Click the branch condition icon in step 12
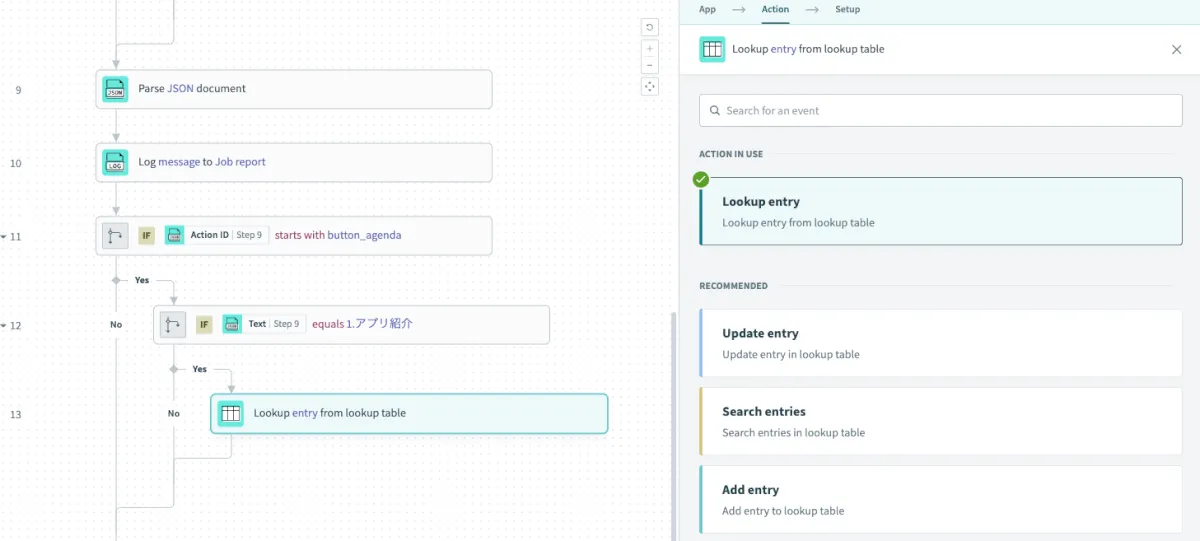Image resolution: width=1200 pixels, height=541 pixels. (x=173, y=324)
